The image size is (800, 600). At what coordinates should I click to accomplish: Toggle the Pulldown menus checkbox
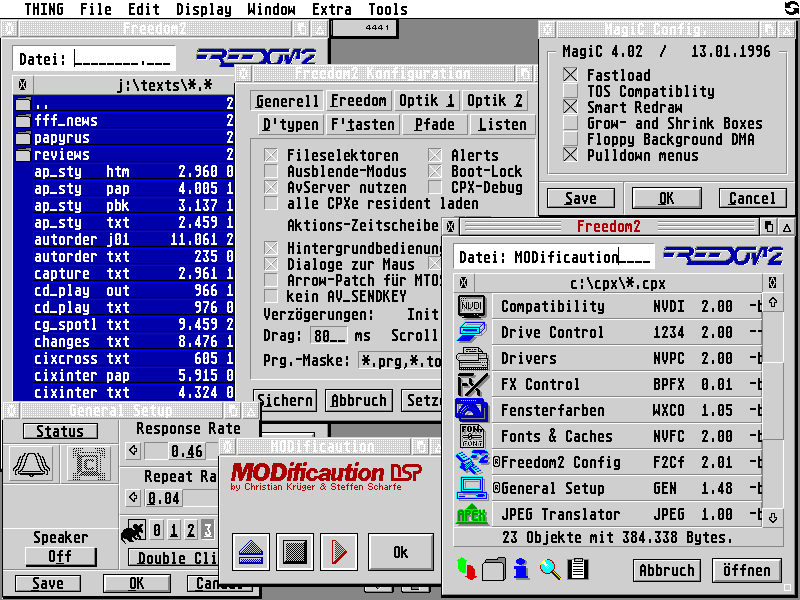[570, 155]
